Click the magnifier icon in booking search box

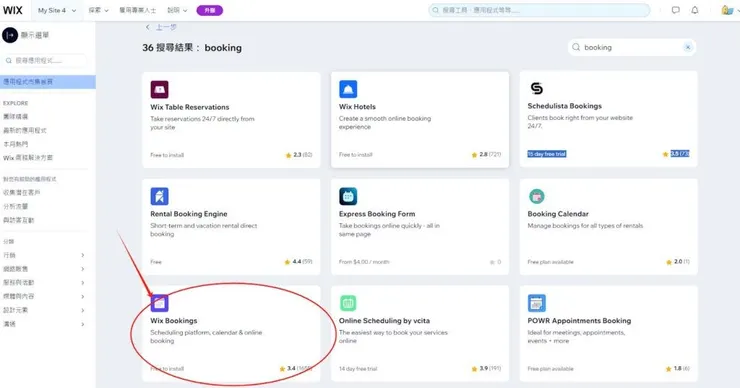tap(576, 47)
